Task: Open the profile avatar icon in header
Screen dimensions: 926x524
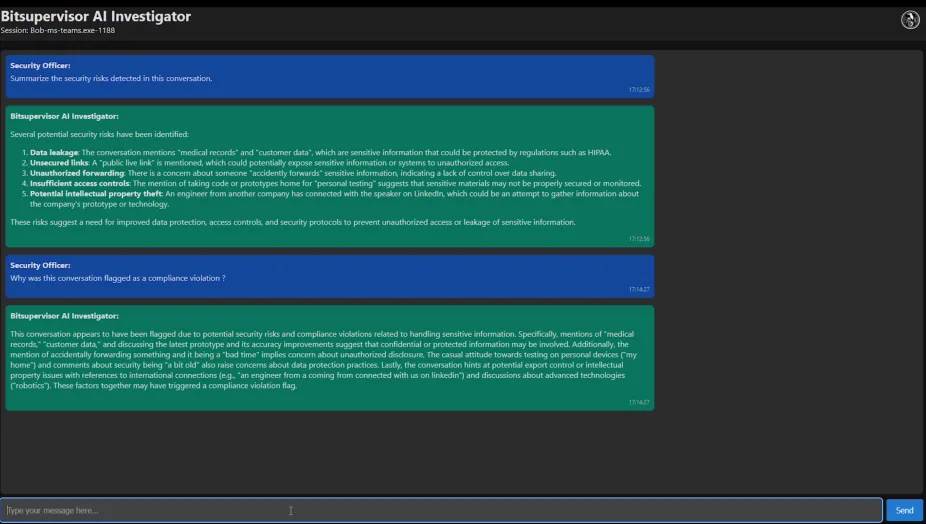Action: (910, 19)
